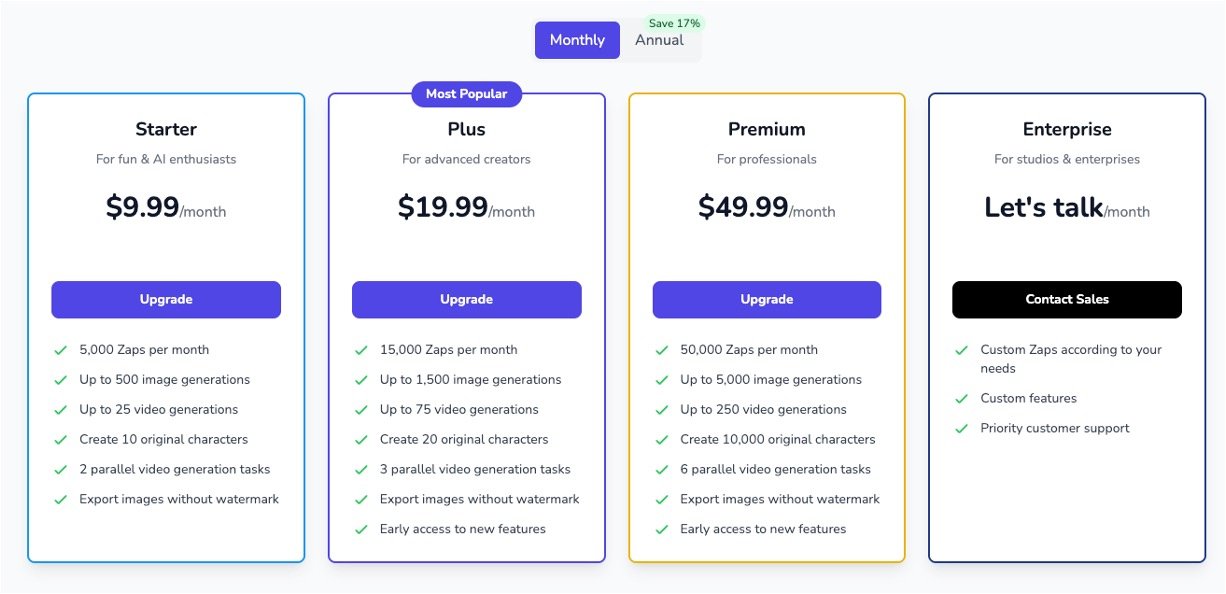The width and height of the screenshot is (1226, 594).
Task: Click the Most Popular badge
Action: tap(466, 94)
